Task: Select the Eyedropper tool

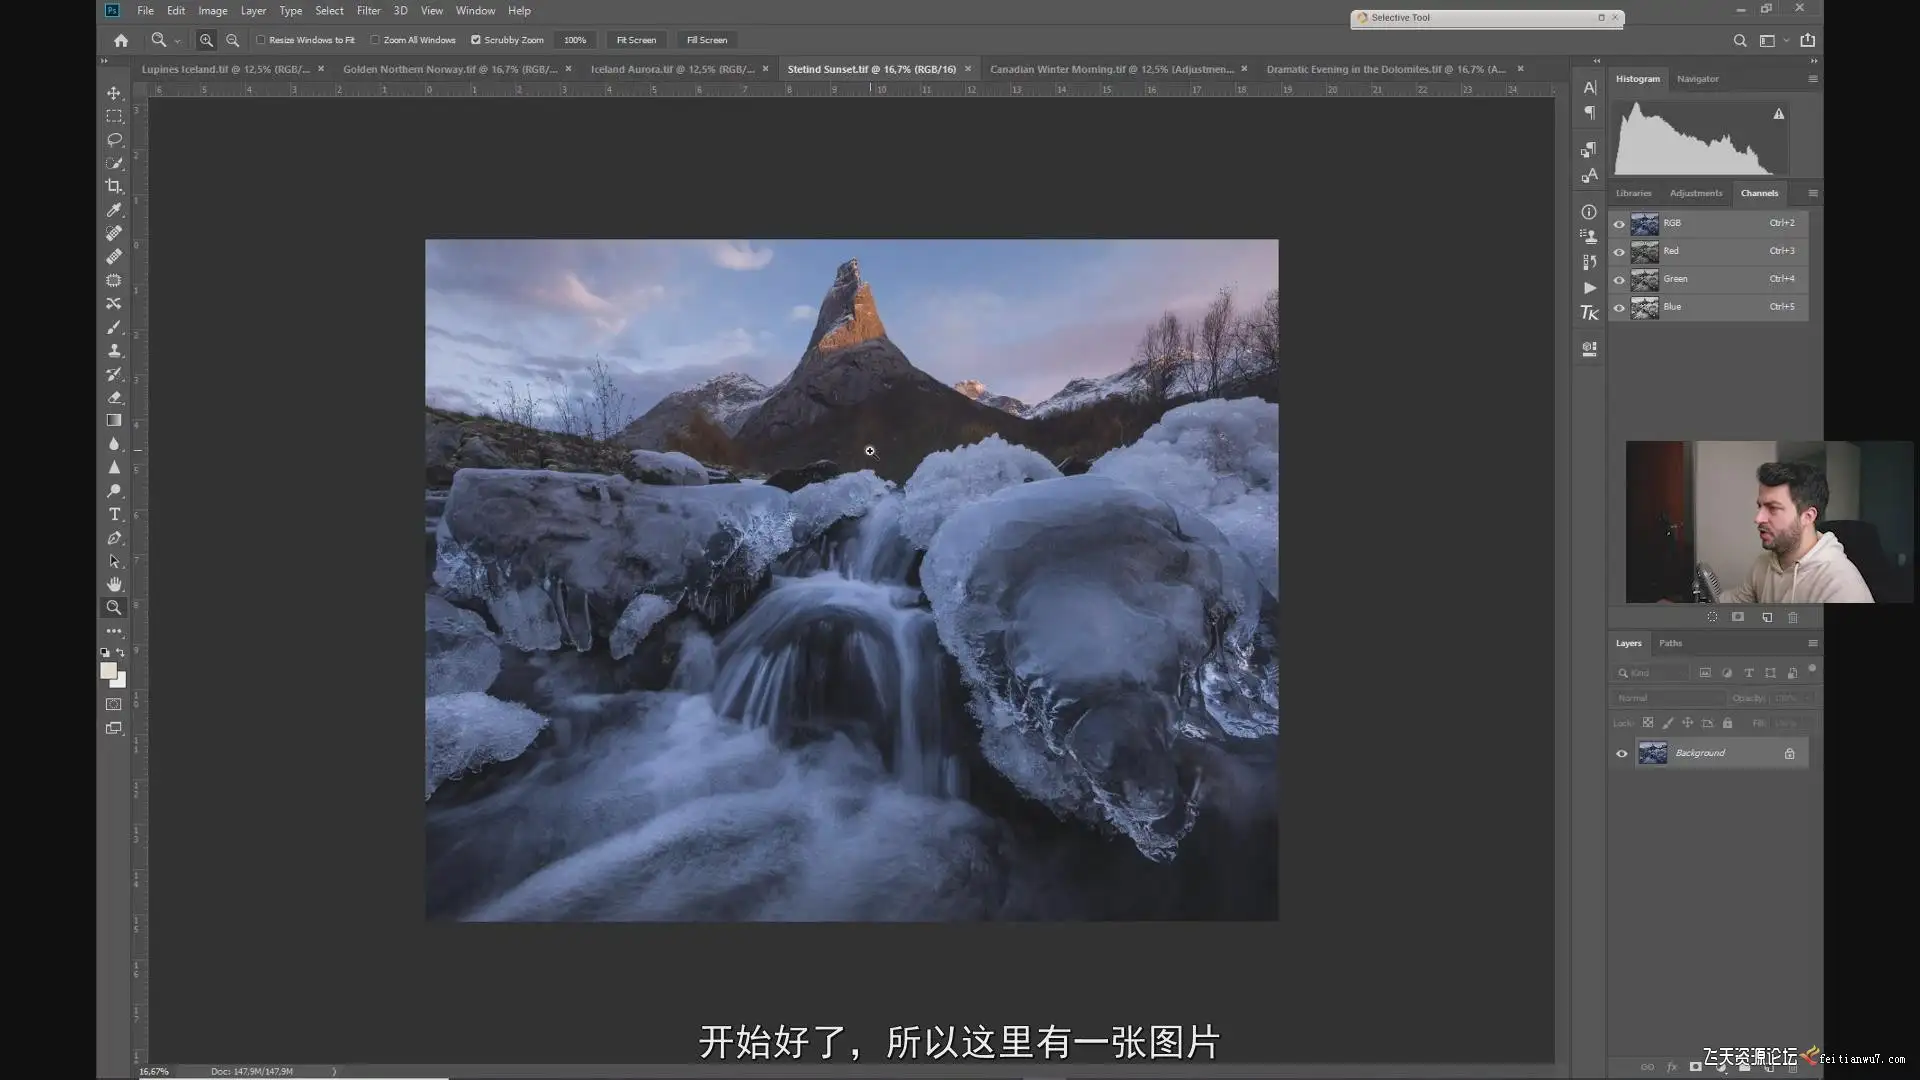Action: (x=114, y=210)
